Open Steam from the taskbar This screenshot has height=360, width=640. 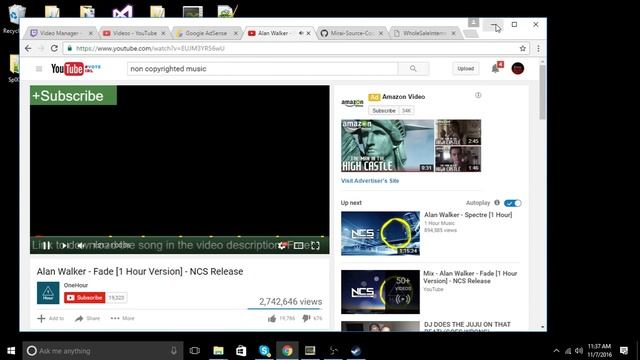tap(356, 351)
